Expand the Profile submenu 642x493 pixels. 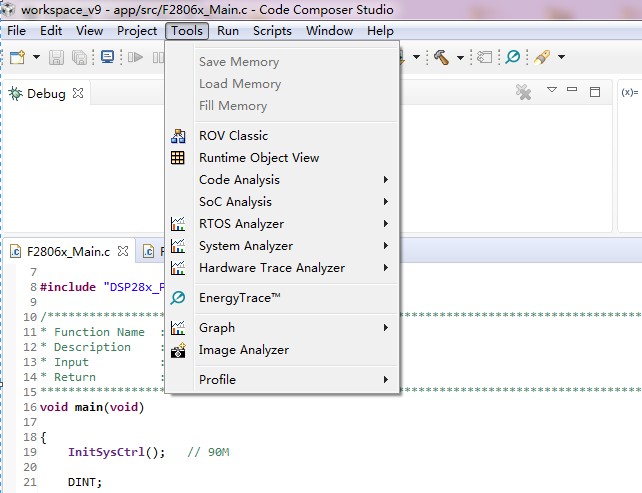[x=282, y=380]
